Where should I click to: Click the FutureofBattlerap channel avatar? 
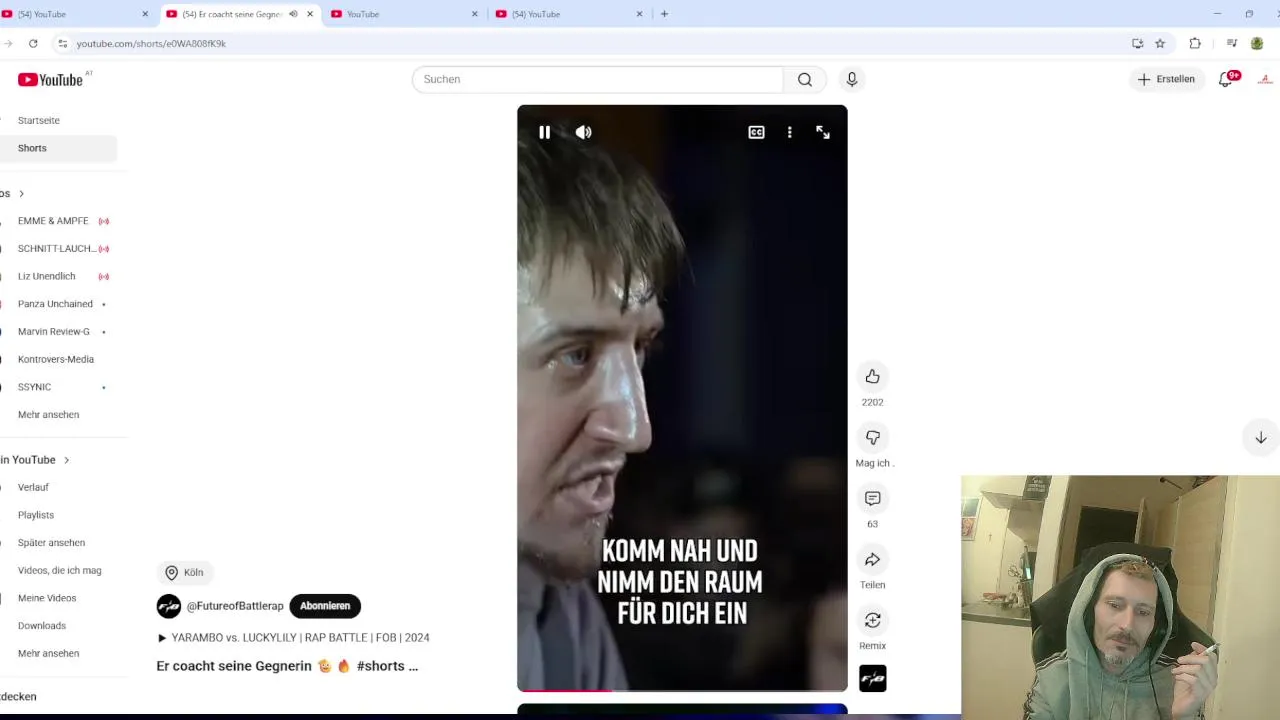click(169, 606)
